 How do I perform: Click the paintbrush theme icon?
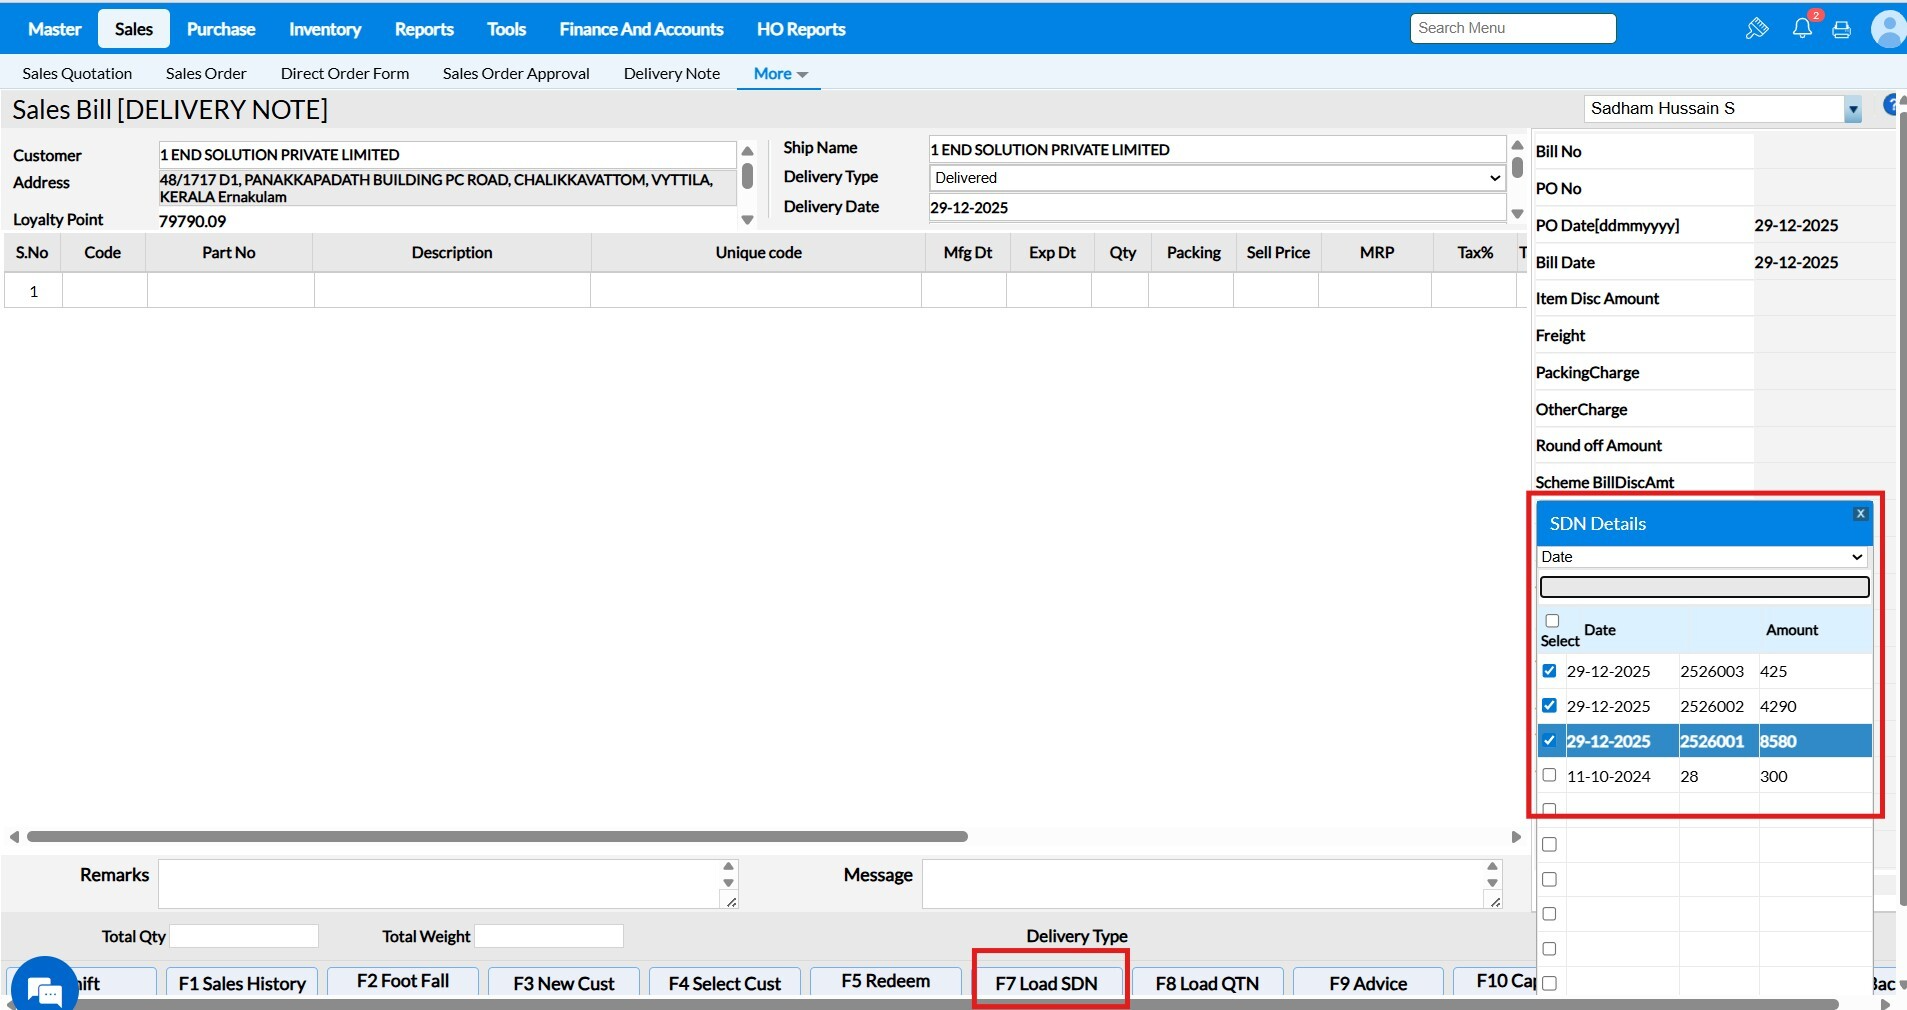point(1756,29)
